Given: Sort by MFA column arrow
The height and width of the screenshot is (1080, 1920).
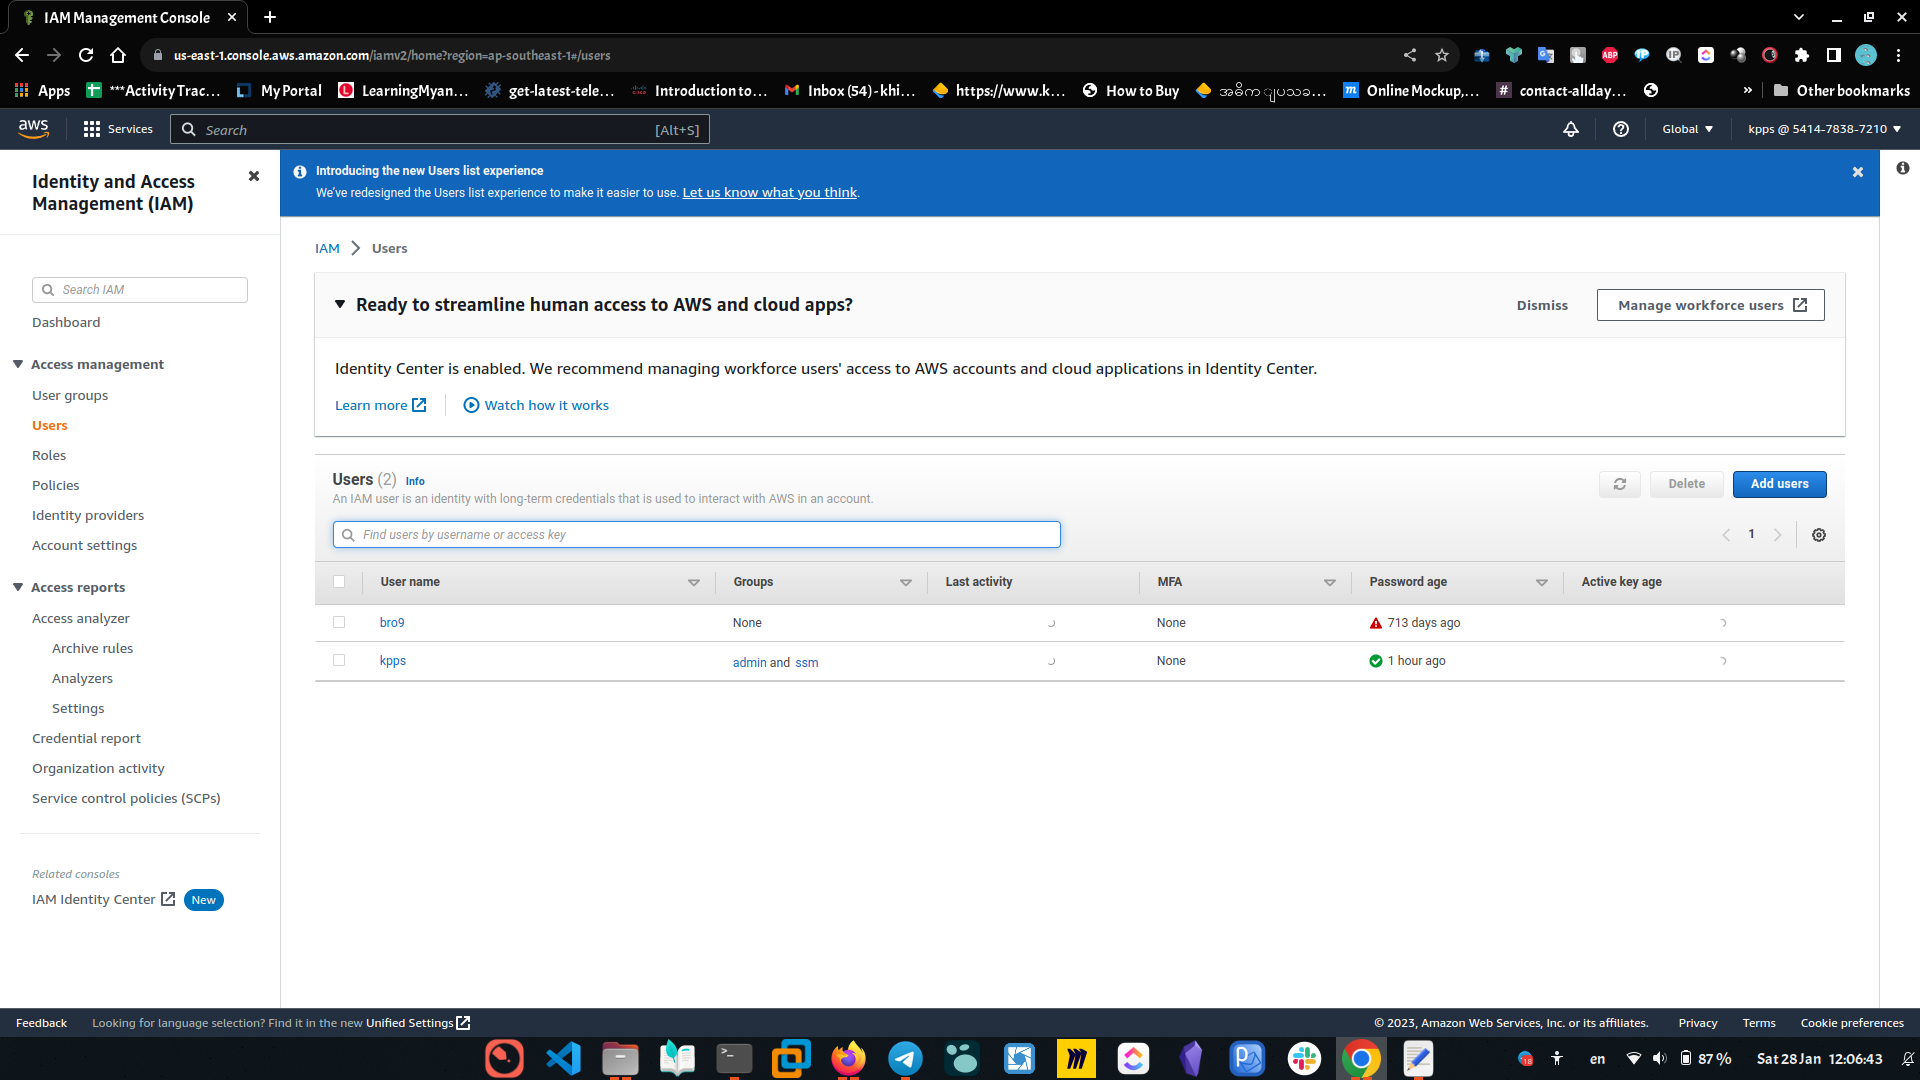Looking at the screenshot, I should point(1330,582).
